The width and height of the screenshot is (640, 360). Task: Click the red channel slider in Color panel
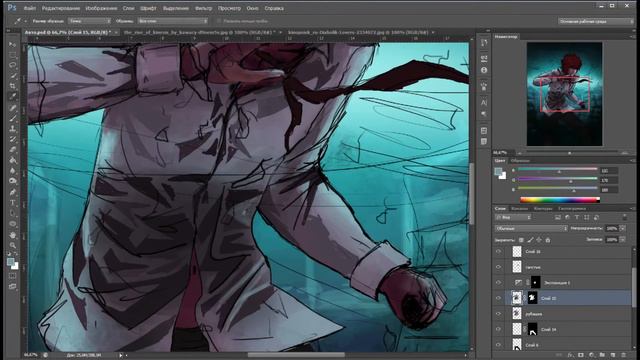tap(557, 169)
